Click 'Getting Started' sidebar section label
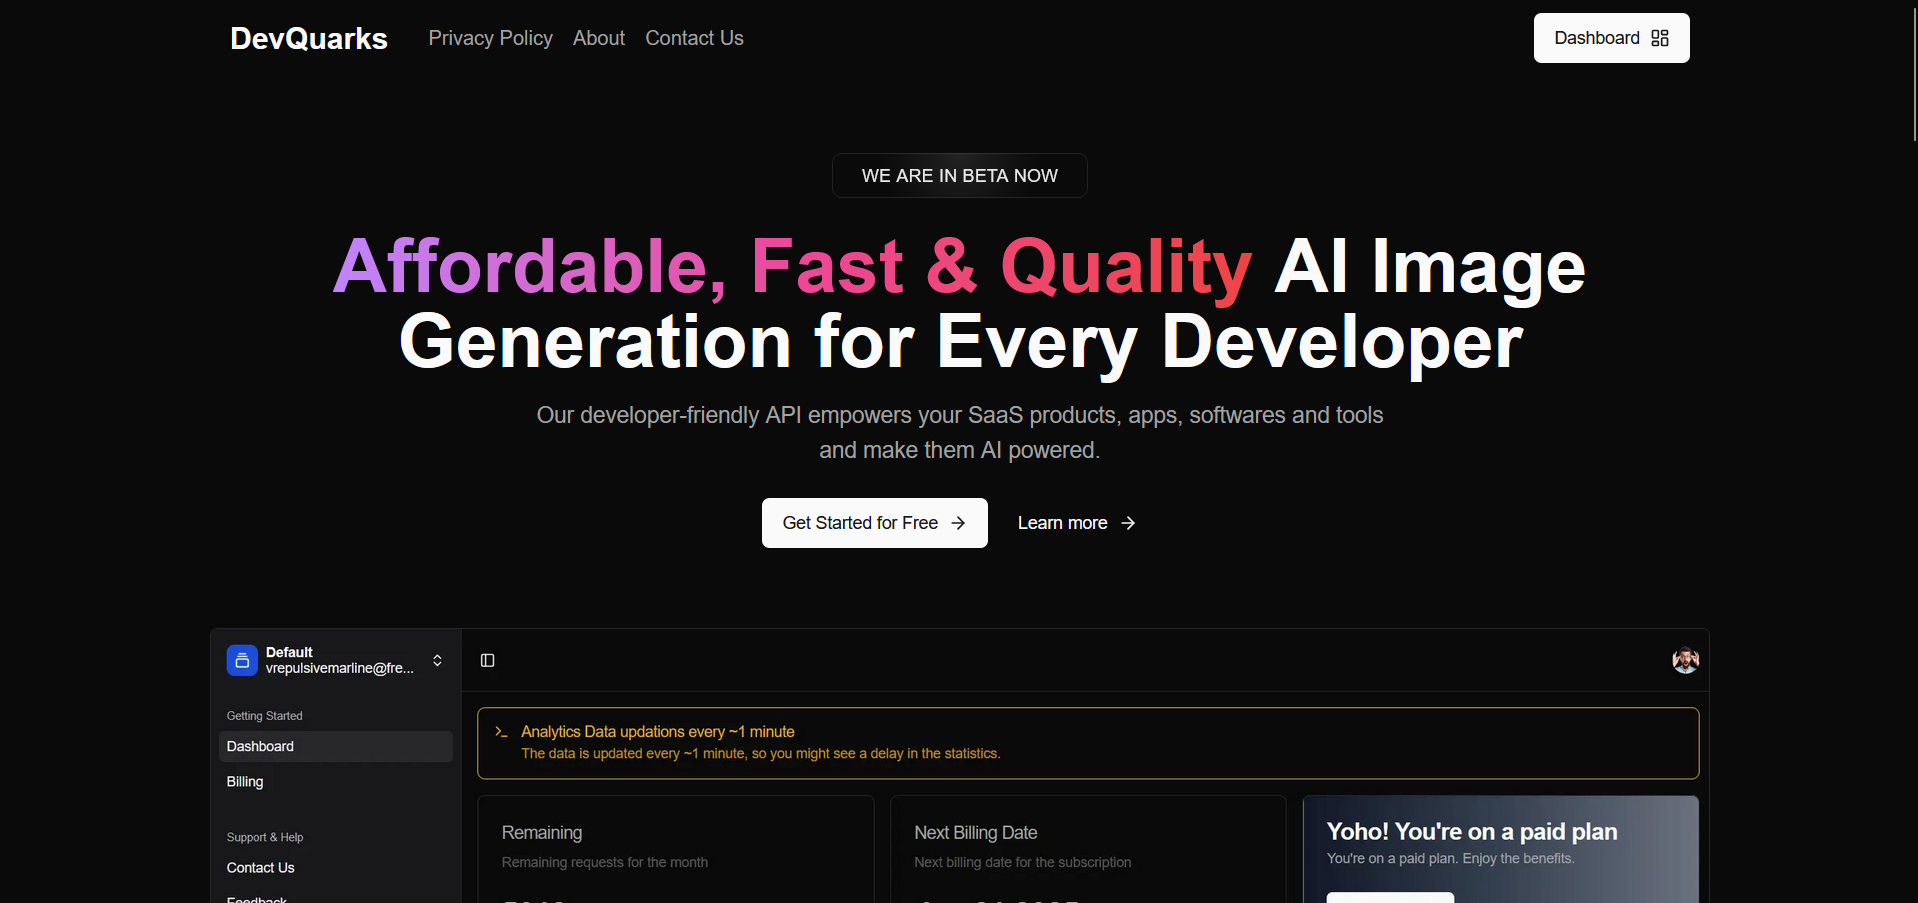Viewport: 1918px width, 903px height. [264, 716]
